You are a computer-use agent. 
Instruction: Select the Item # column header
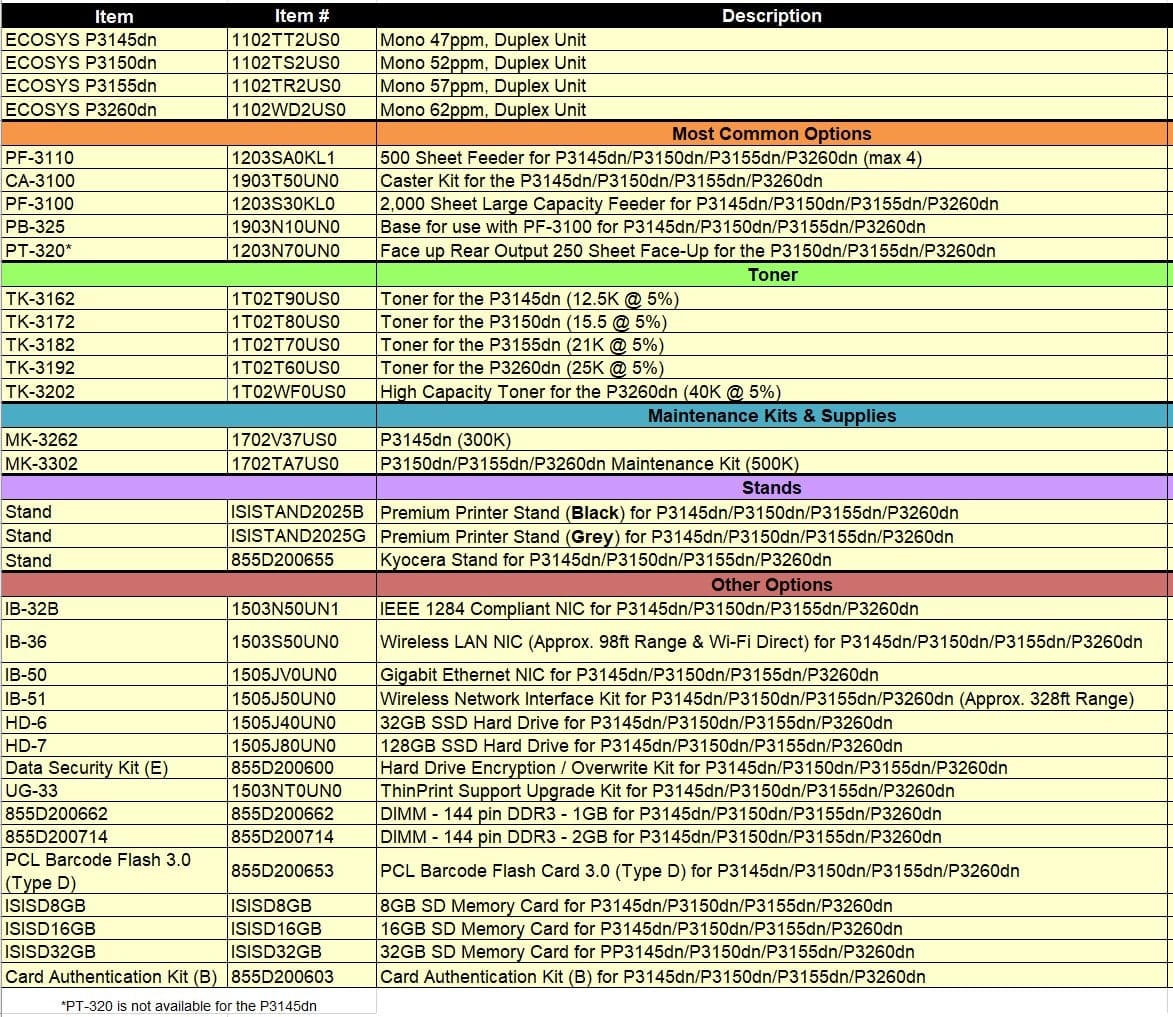tap(302, 16)
